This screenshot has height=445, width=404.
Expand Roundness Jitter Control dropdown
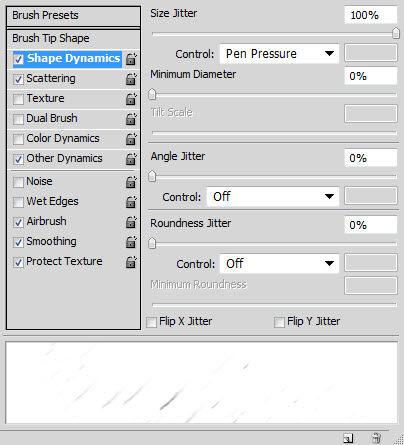pos(279,264)
